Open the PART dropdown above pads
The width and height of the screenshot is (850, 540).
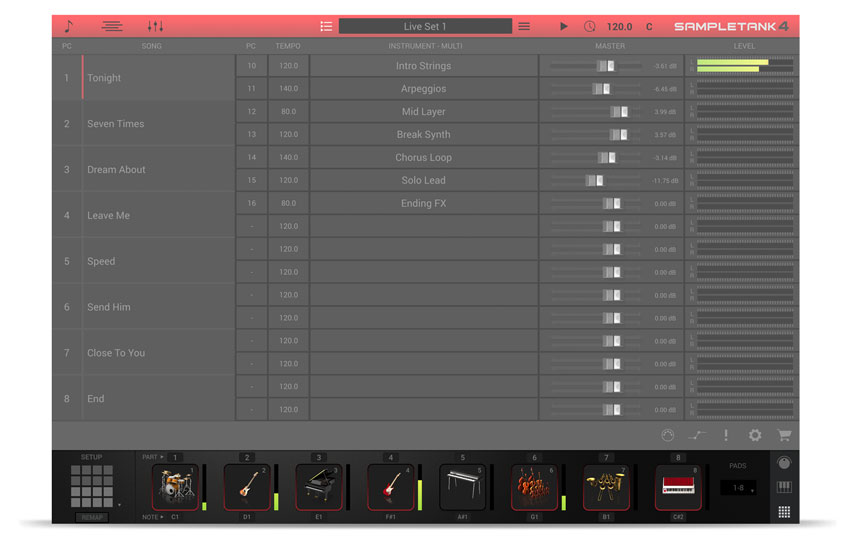152,457
